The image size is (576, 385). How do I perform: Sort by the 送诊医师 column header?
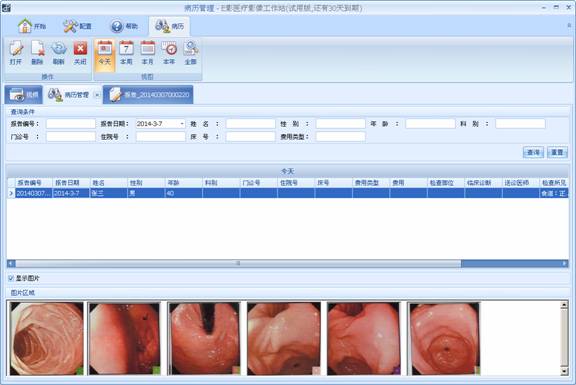[521, 183]
